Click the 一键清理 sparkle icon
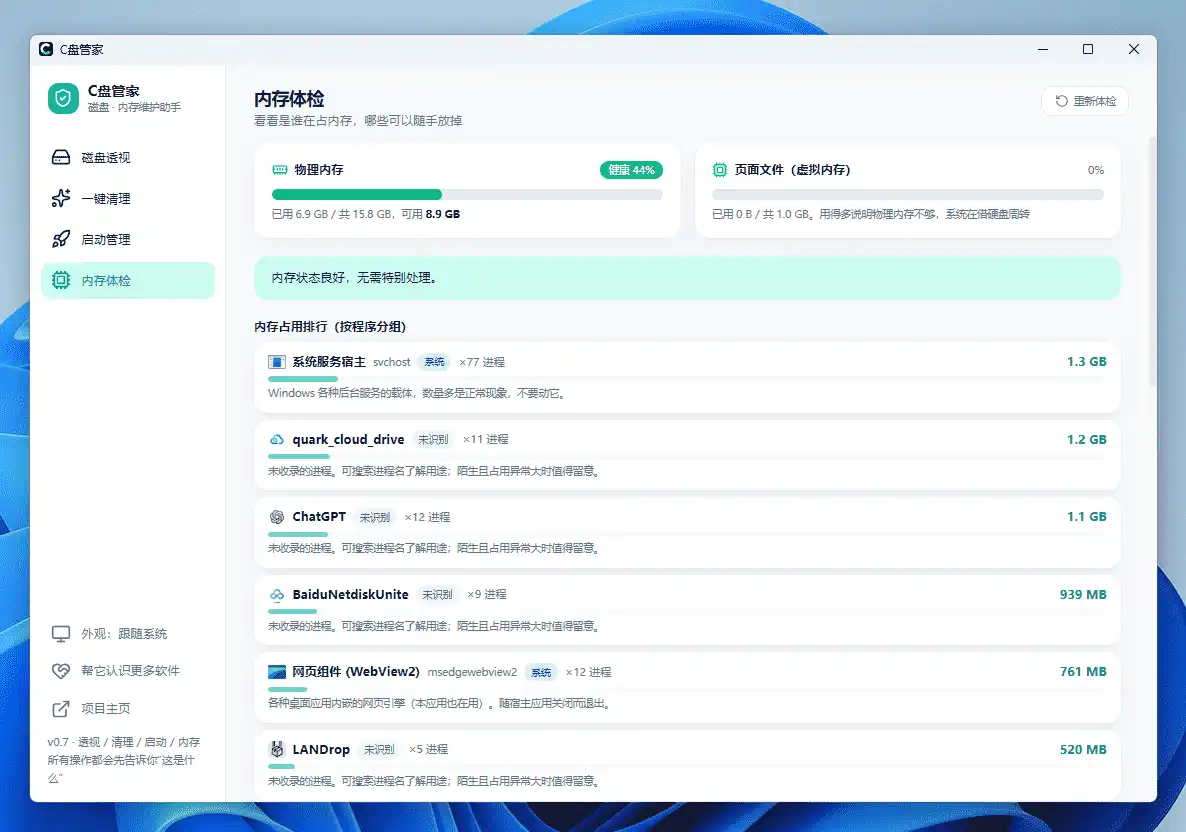1186x832 pixels. (x=61, y=198)
